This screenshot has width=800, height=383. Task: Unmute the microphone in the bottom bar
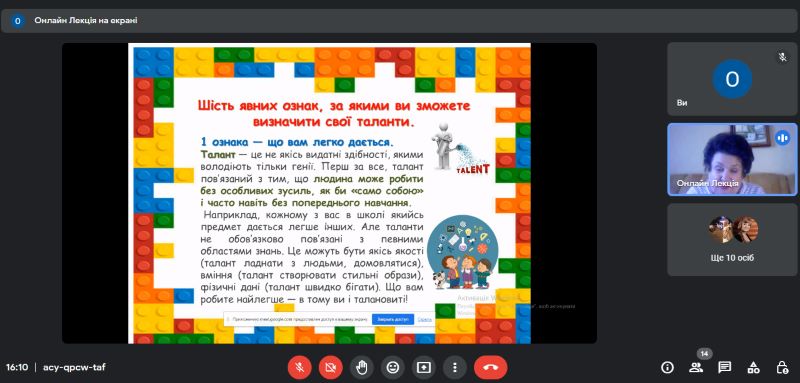point(299,367)
